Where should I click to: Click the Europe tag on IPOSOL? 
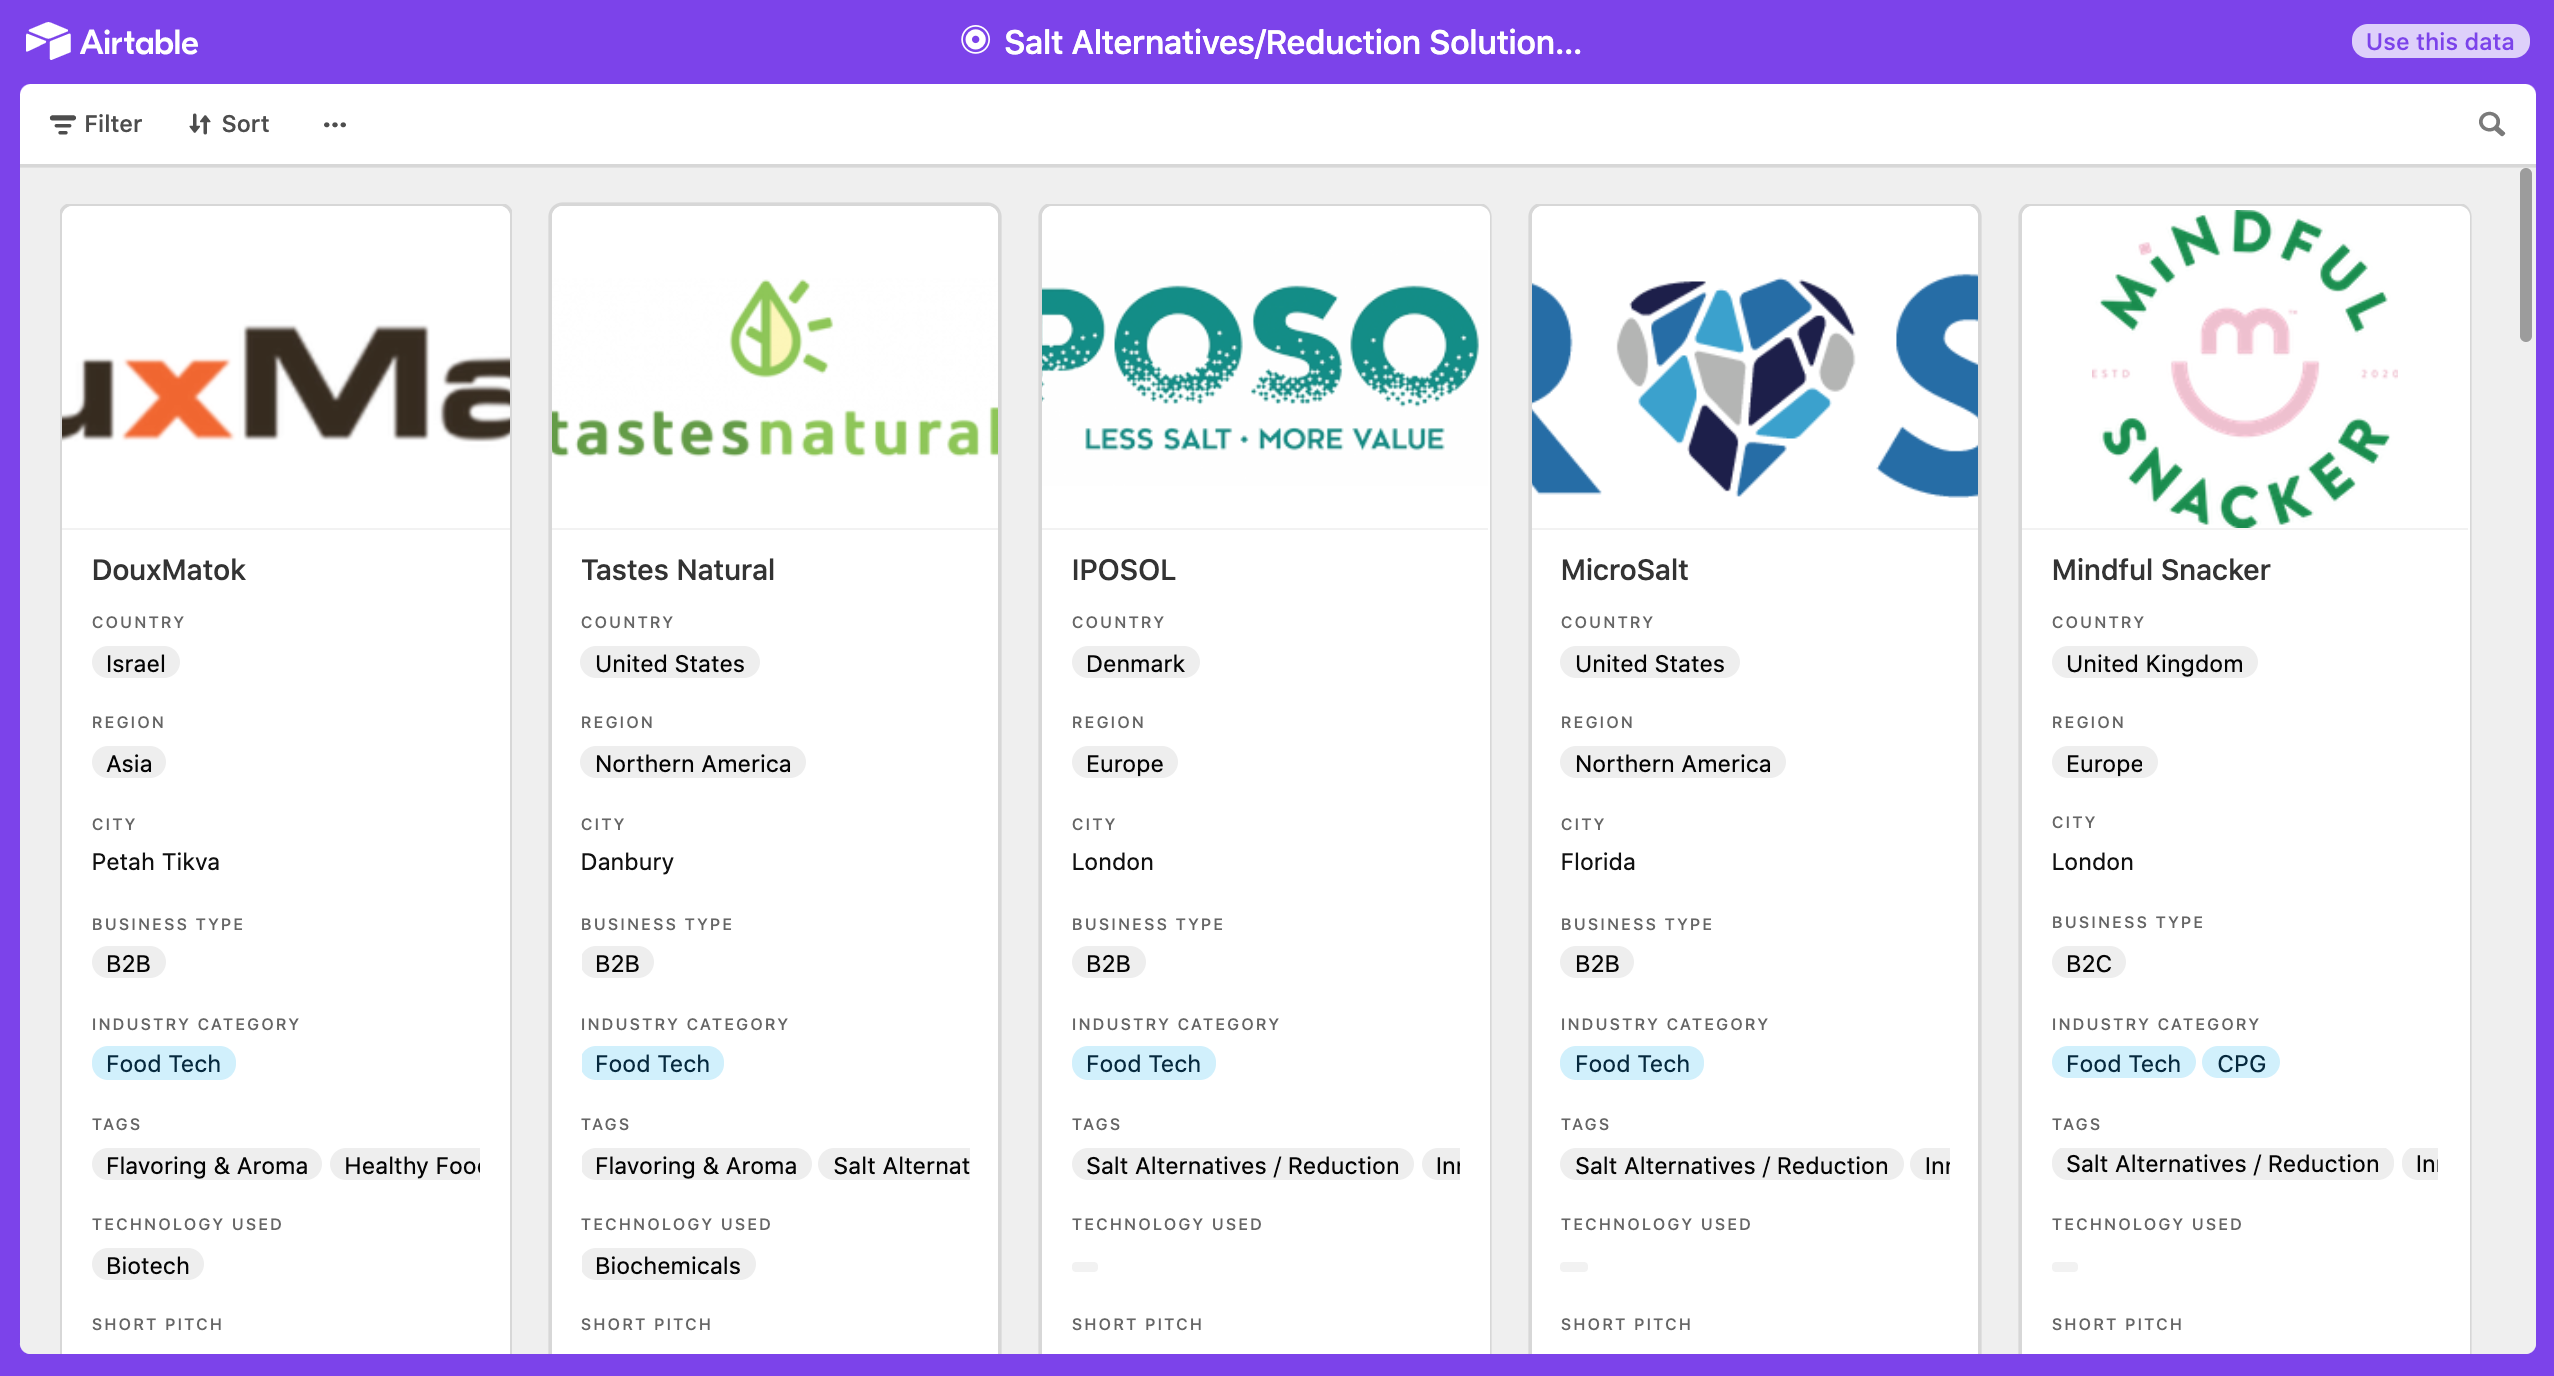(1125, 763)
